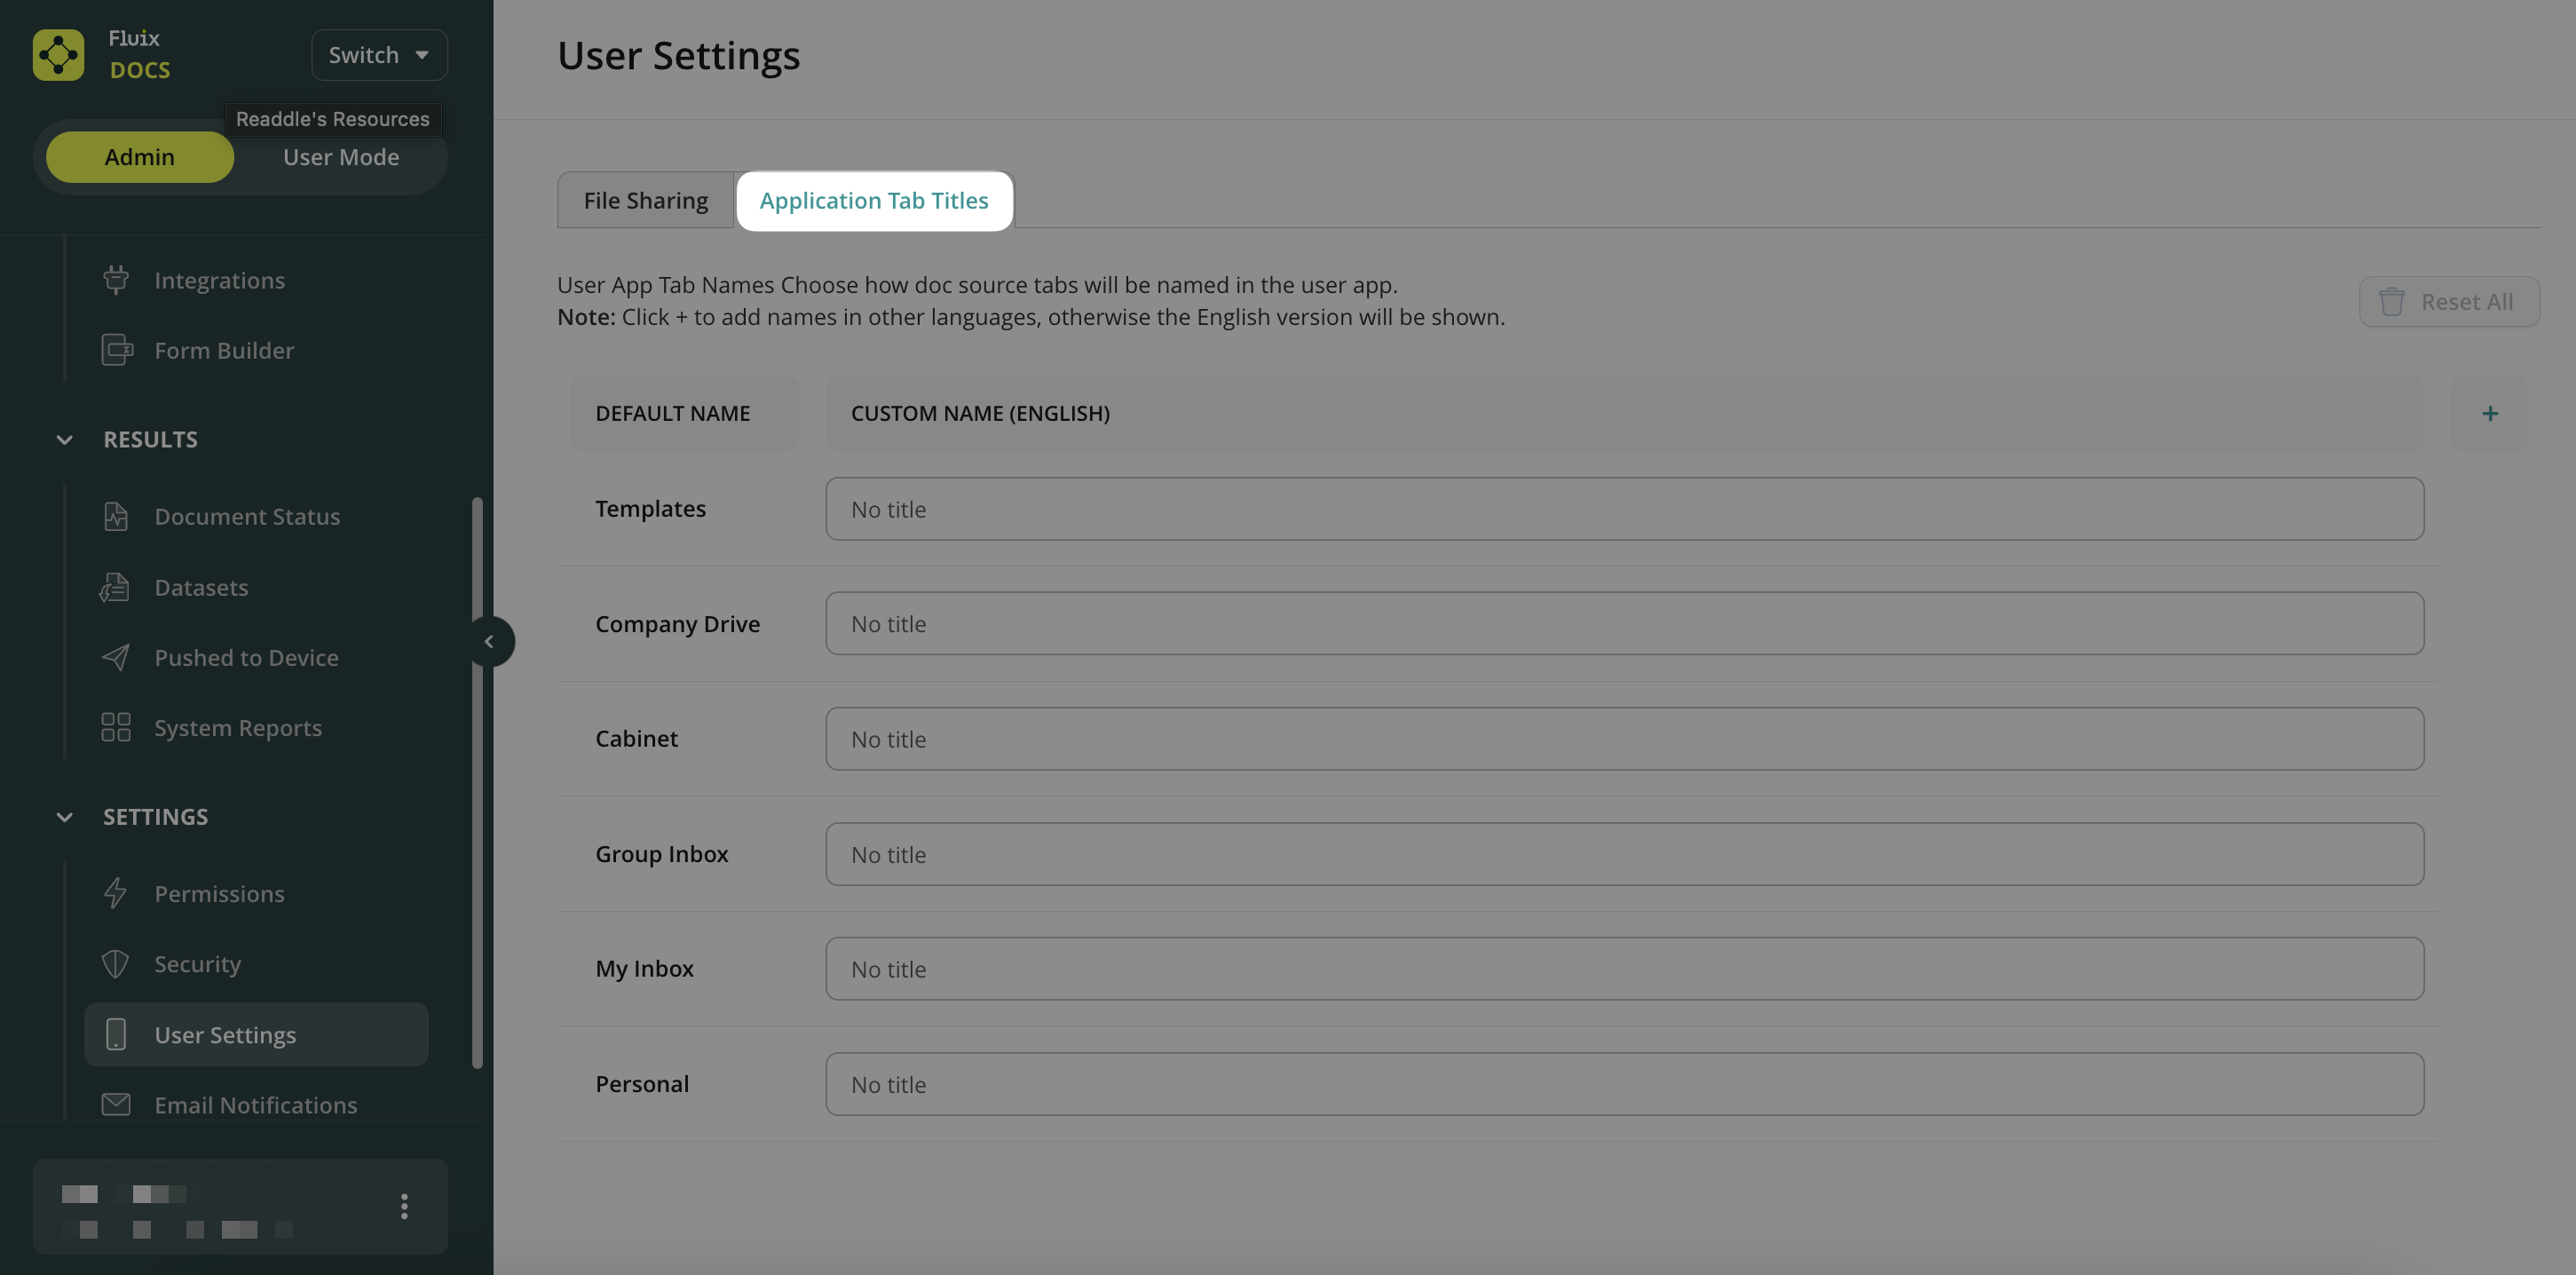Image resolution: width=2576 pixels, height=1275 pixels.
Task: Open Document Status page icon
Action: coord(116,516)
